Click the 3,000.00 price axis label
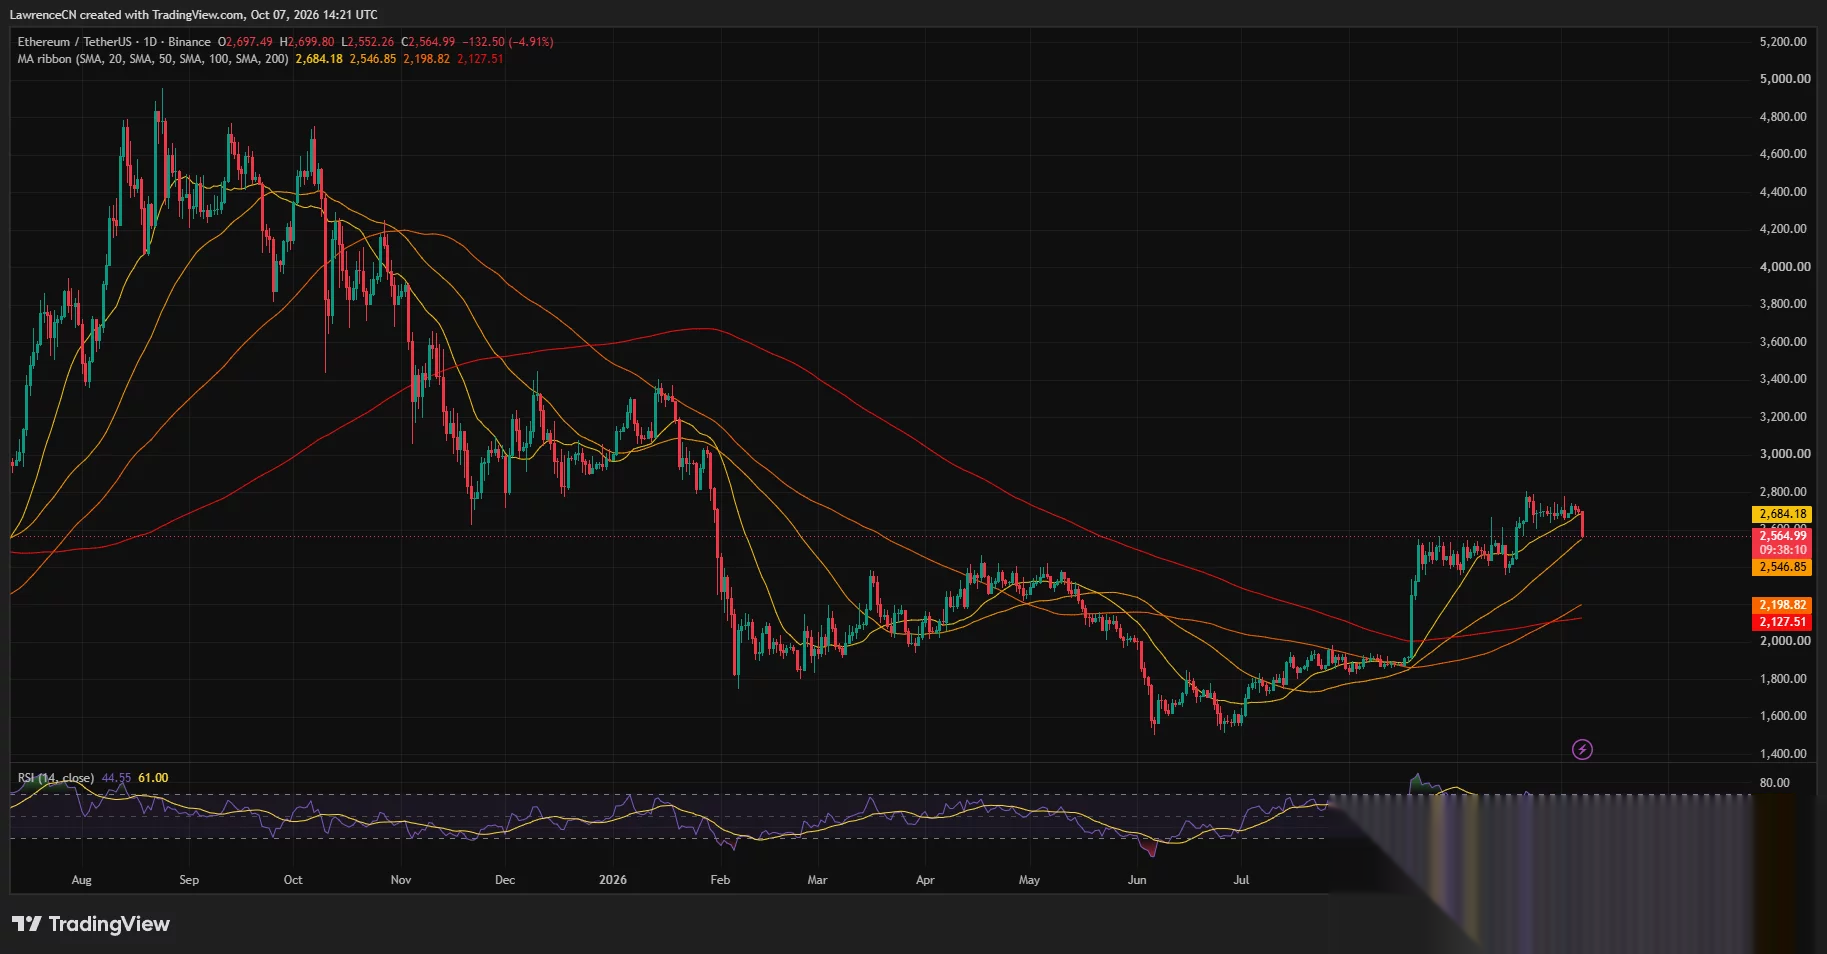Viewport: 1827px width, 954px height. pyautogui.click(x=1785, y=454)
